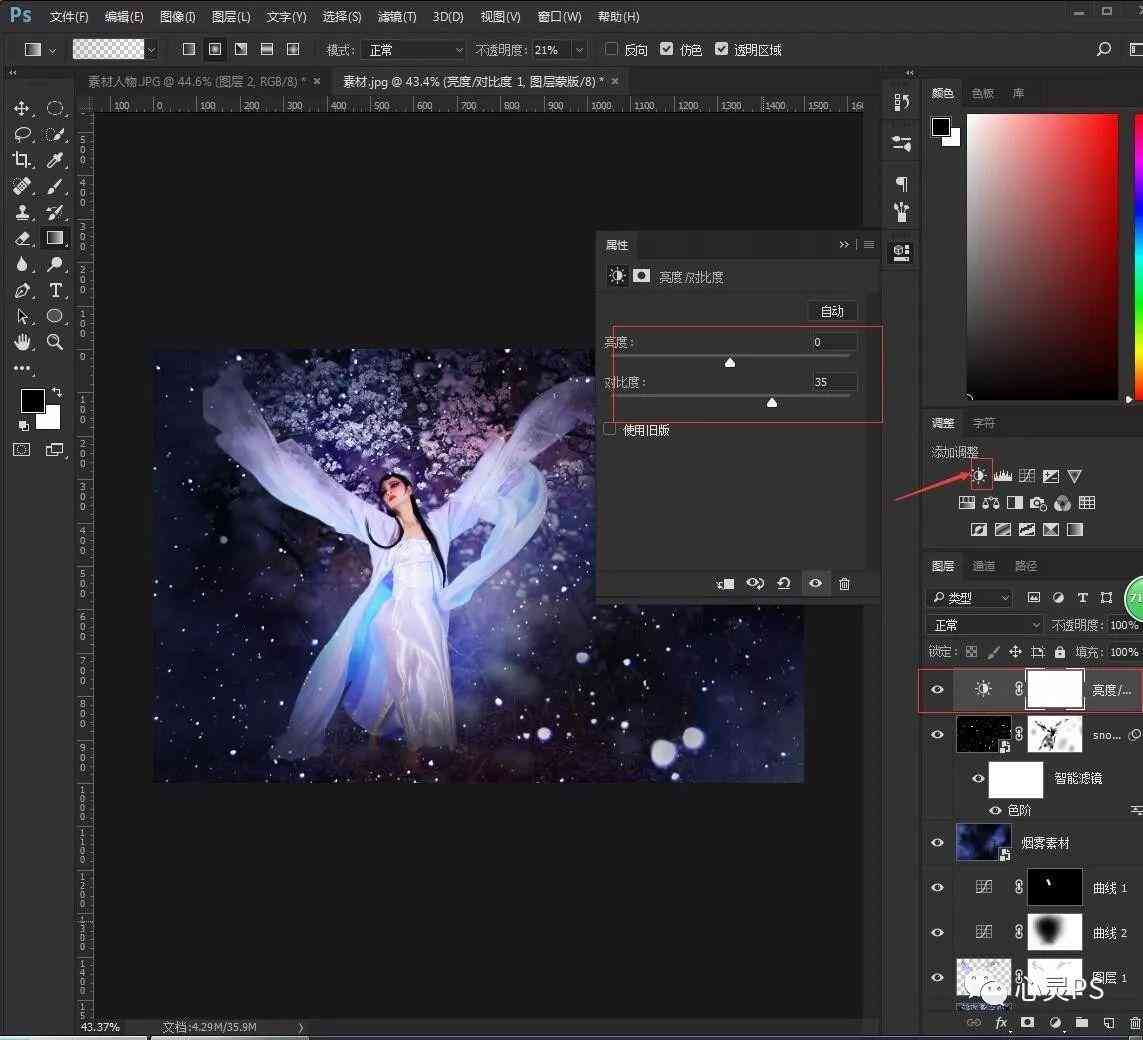Switch to the 路径 tab
1143x1040 pixels.
1026,566
